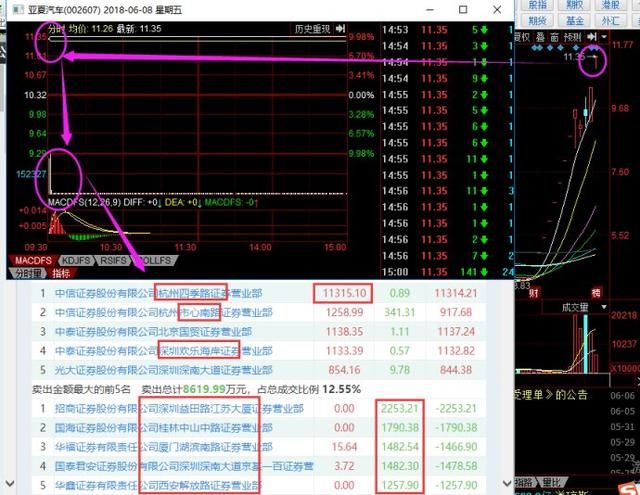Select the 分时图 tab
Viewport: 640px width, 495px height.
point(28,273)
